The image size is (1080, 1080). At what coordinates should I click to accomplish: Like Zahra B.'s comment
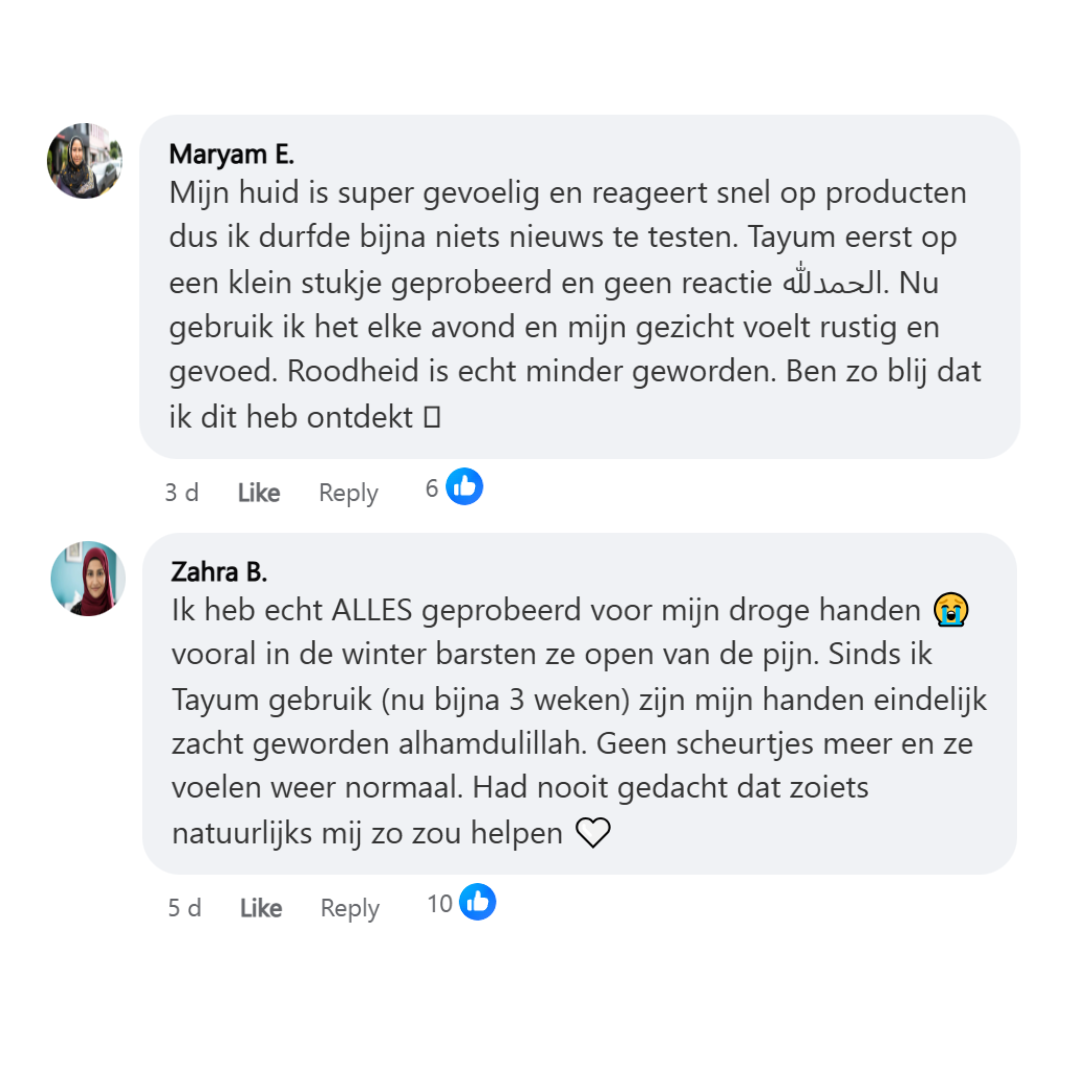(261, 908)
